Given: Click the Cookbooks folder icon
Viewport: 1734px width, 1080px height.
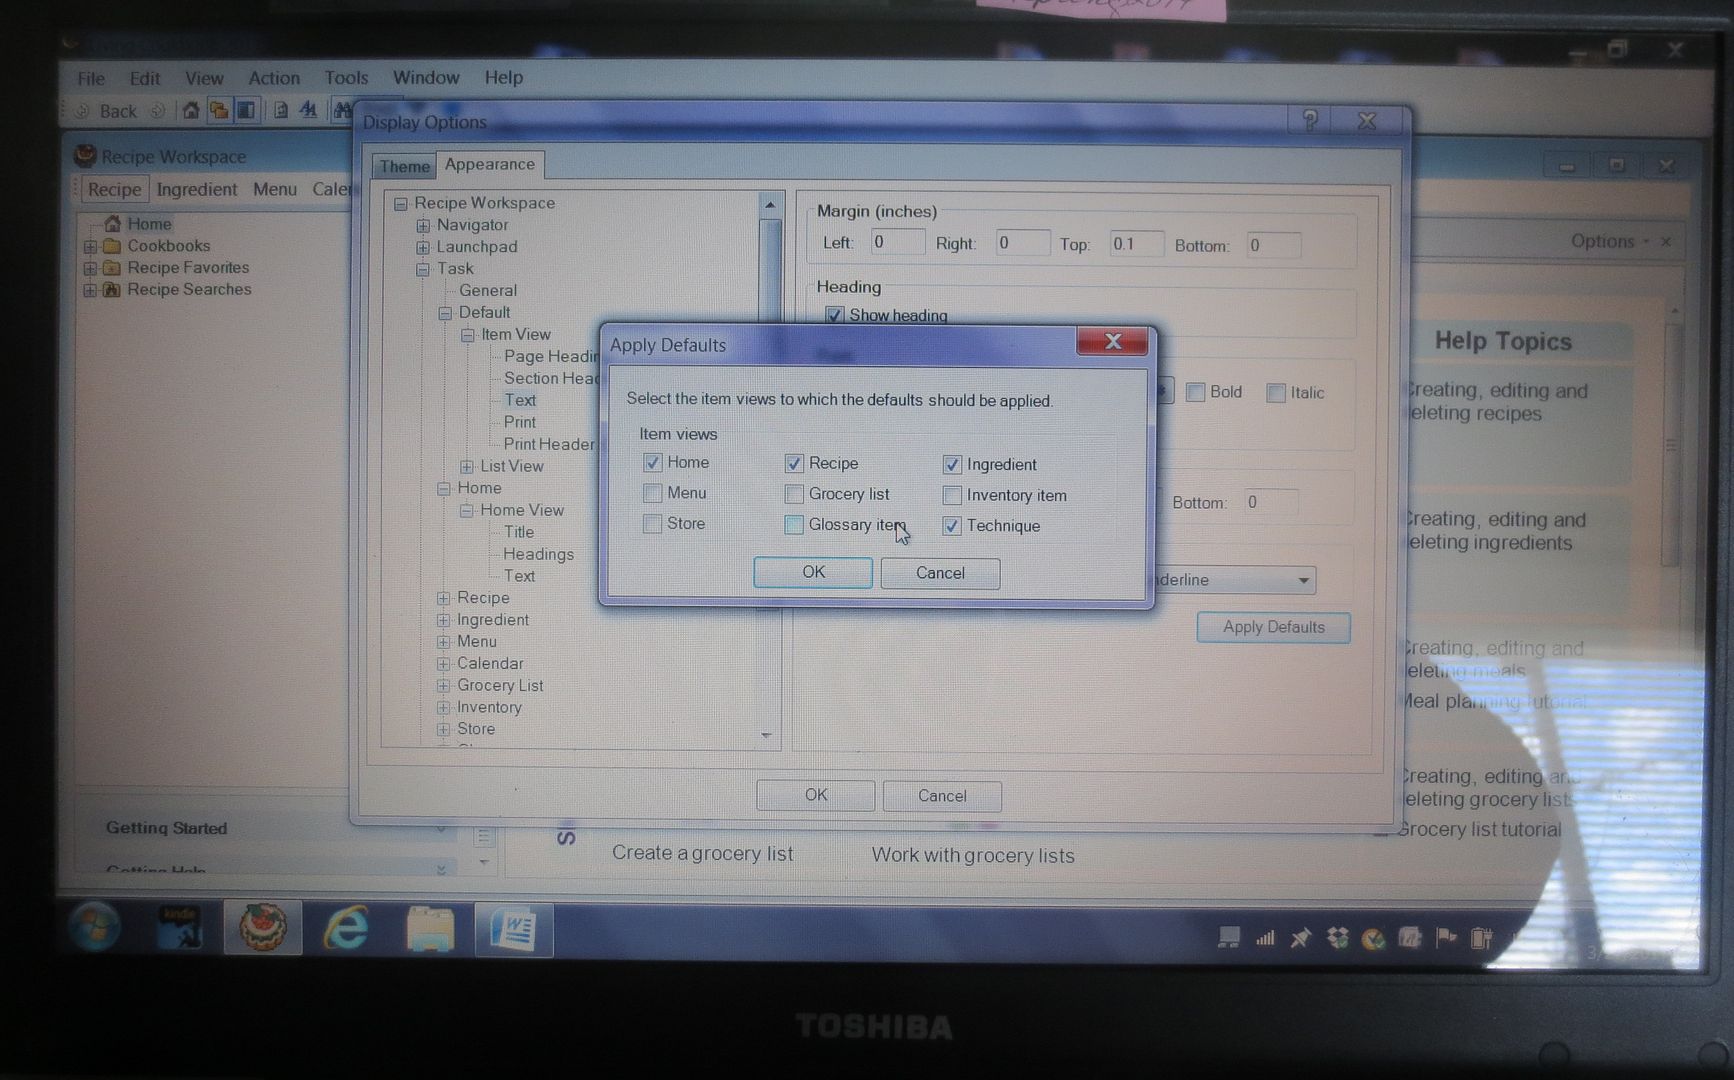Looking at the screenshot, I should (112, 245).
